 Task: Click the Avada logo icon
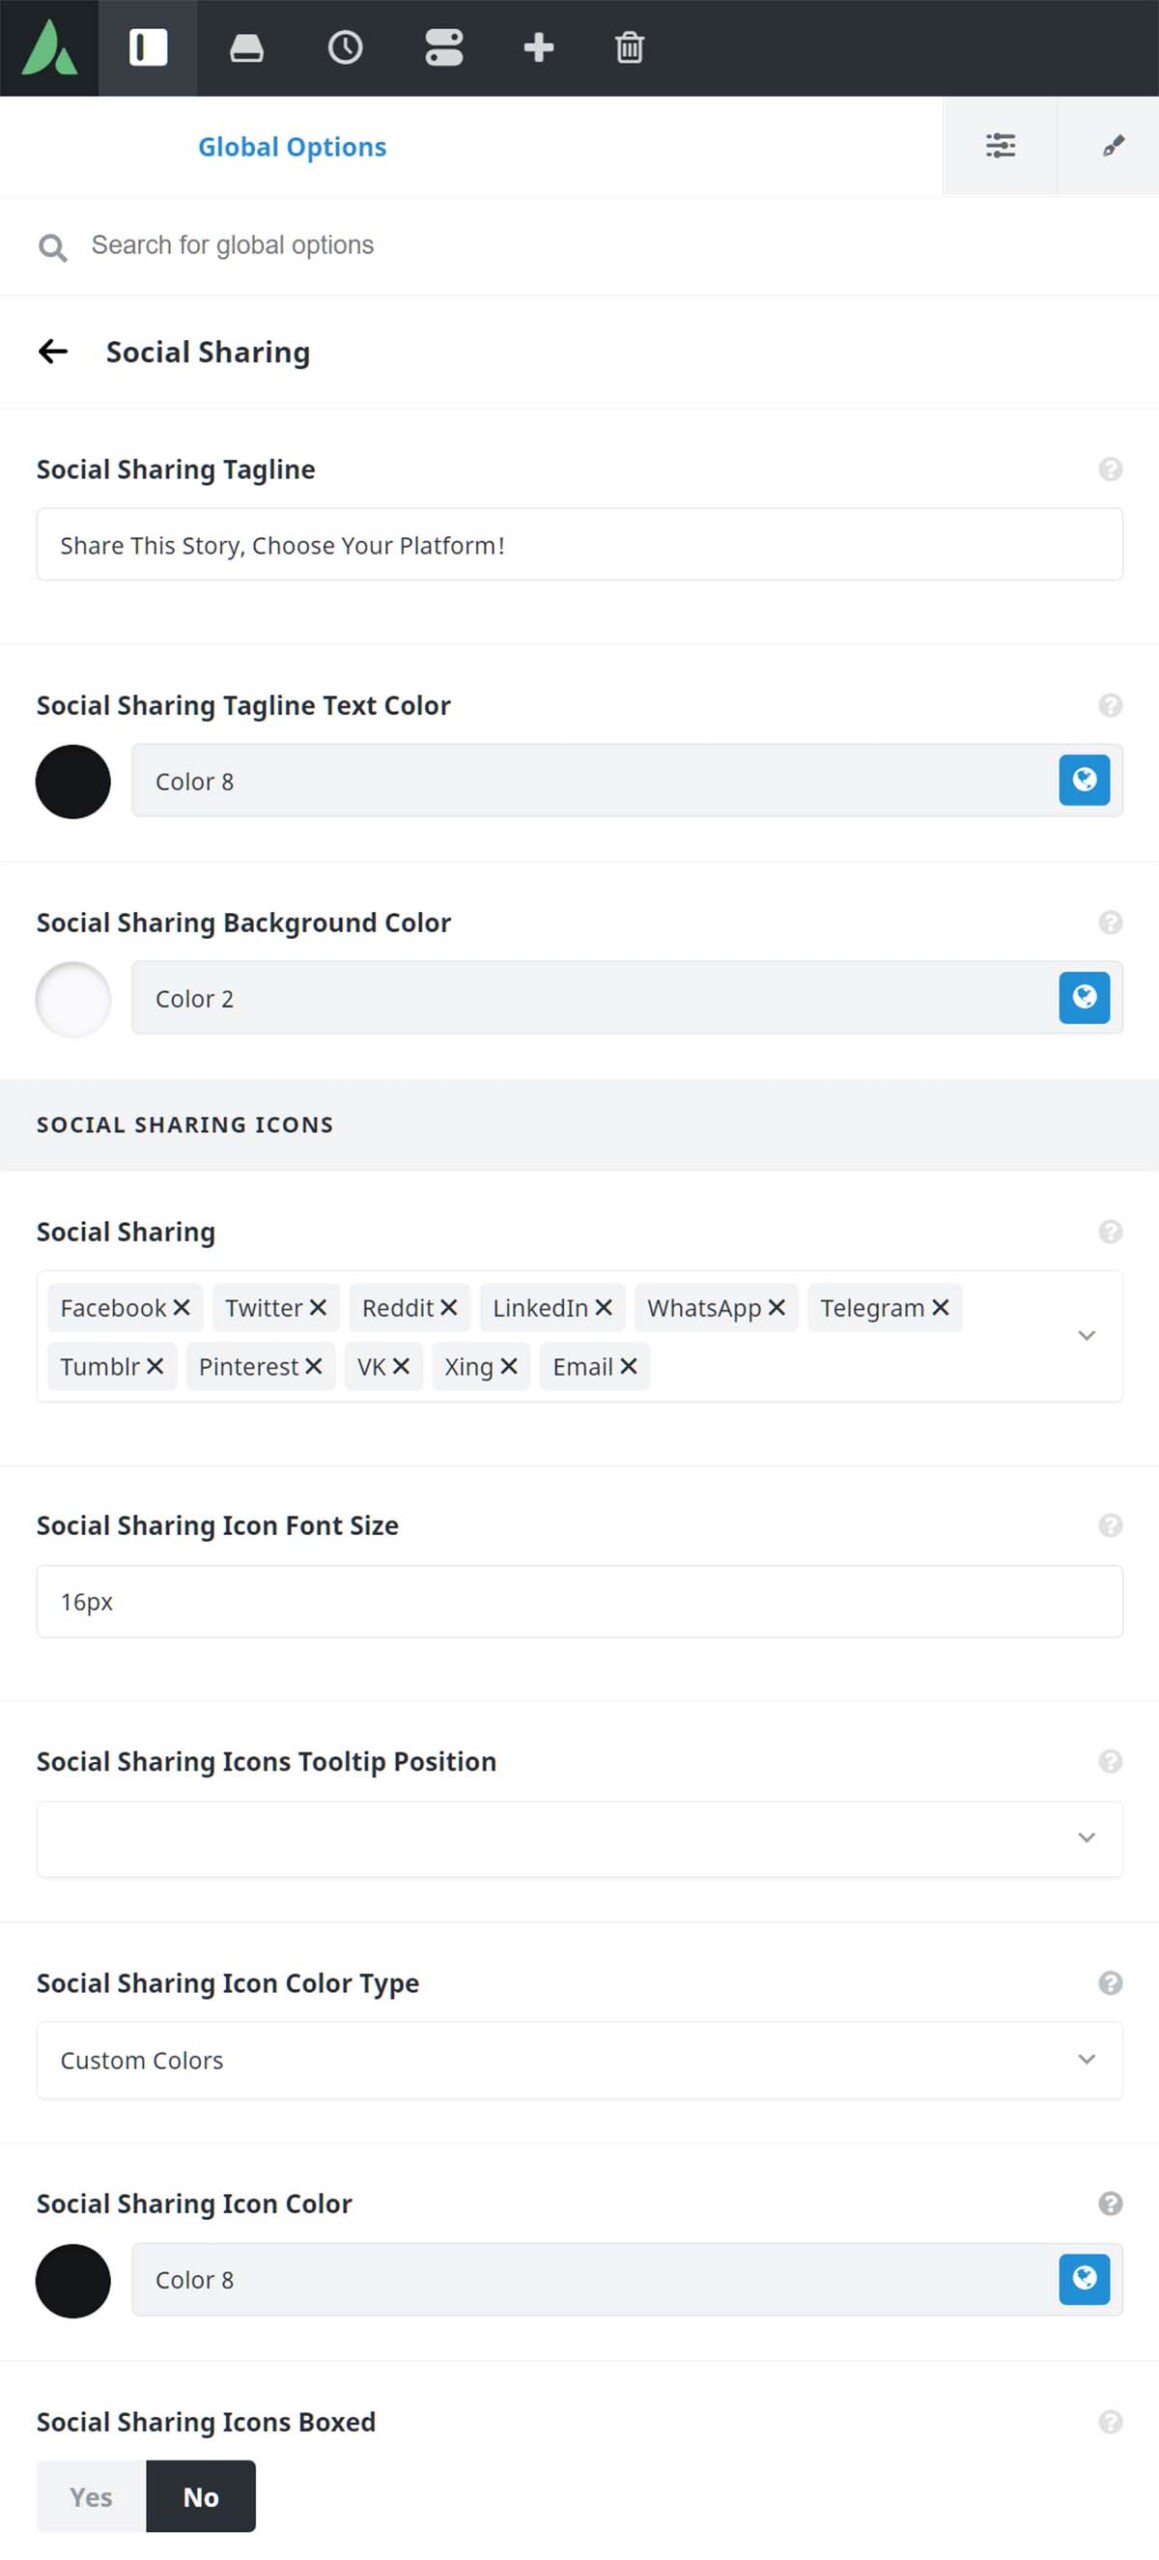tap(49, 48)
